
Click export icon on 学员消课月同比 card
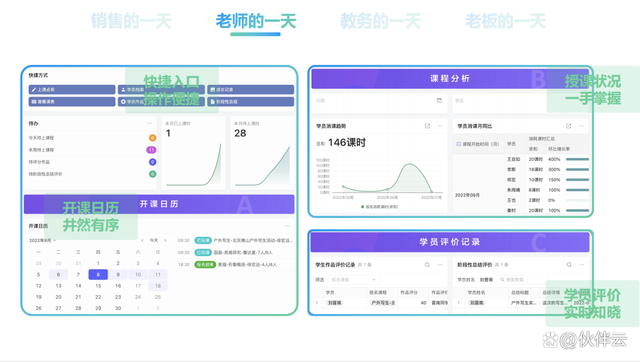[x=568, y=126]
